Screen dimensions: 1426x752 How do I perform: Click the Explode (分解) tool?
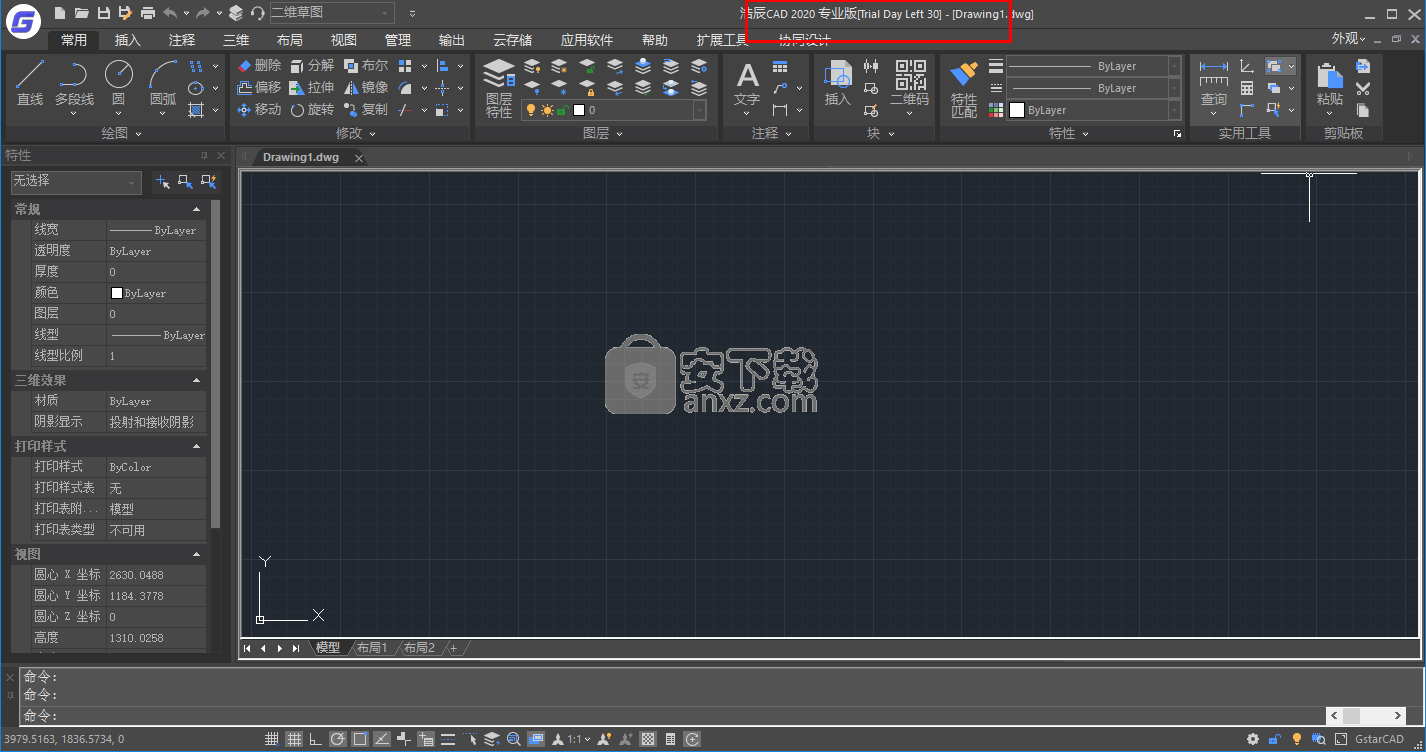312,65
